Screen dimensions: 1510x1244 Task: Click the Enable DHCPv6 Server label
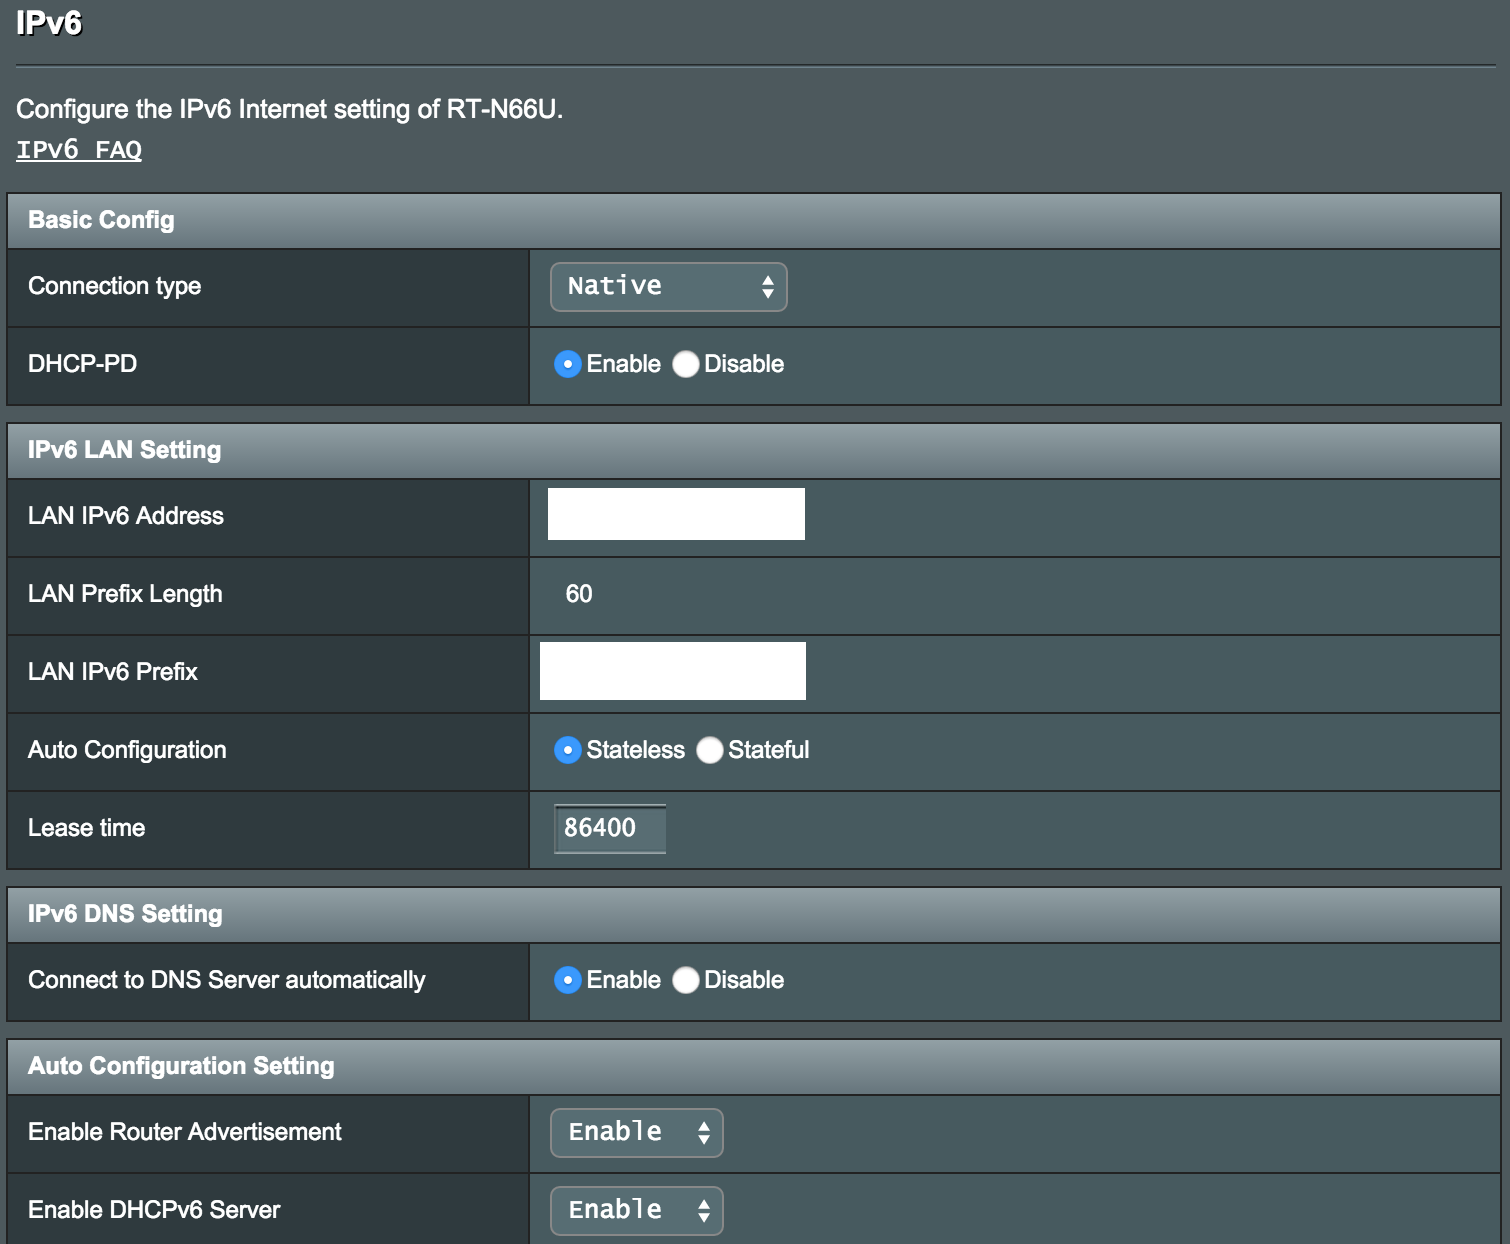pyautogui.click(x=154, y=1210)
